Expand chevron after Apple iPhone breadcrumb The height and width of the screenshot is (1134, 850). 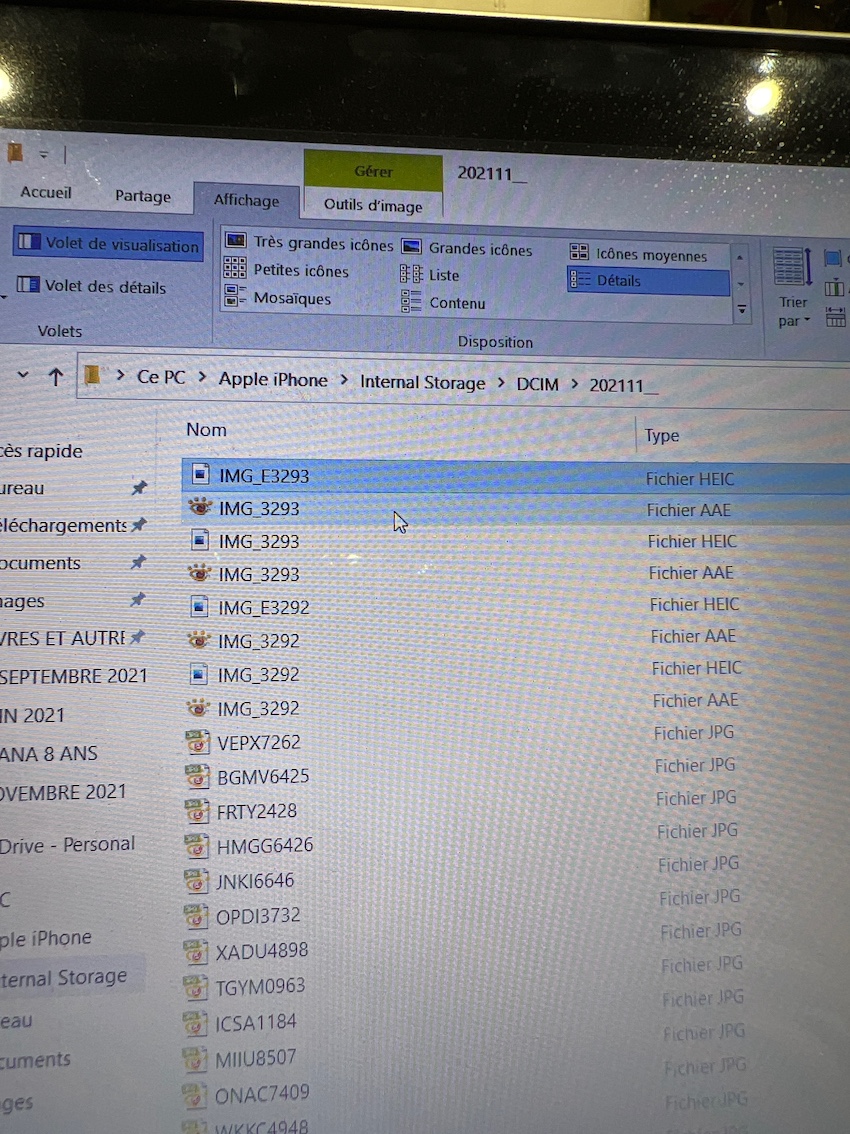344,380
